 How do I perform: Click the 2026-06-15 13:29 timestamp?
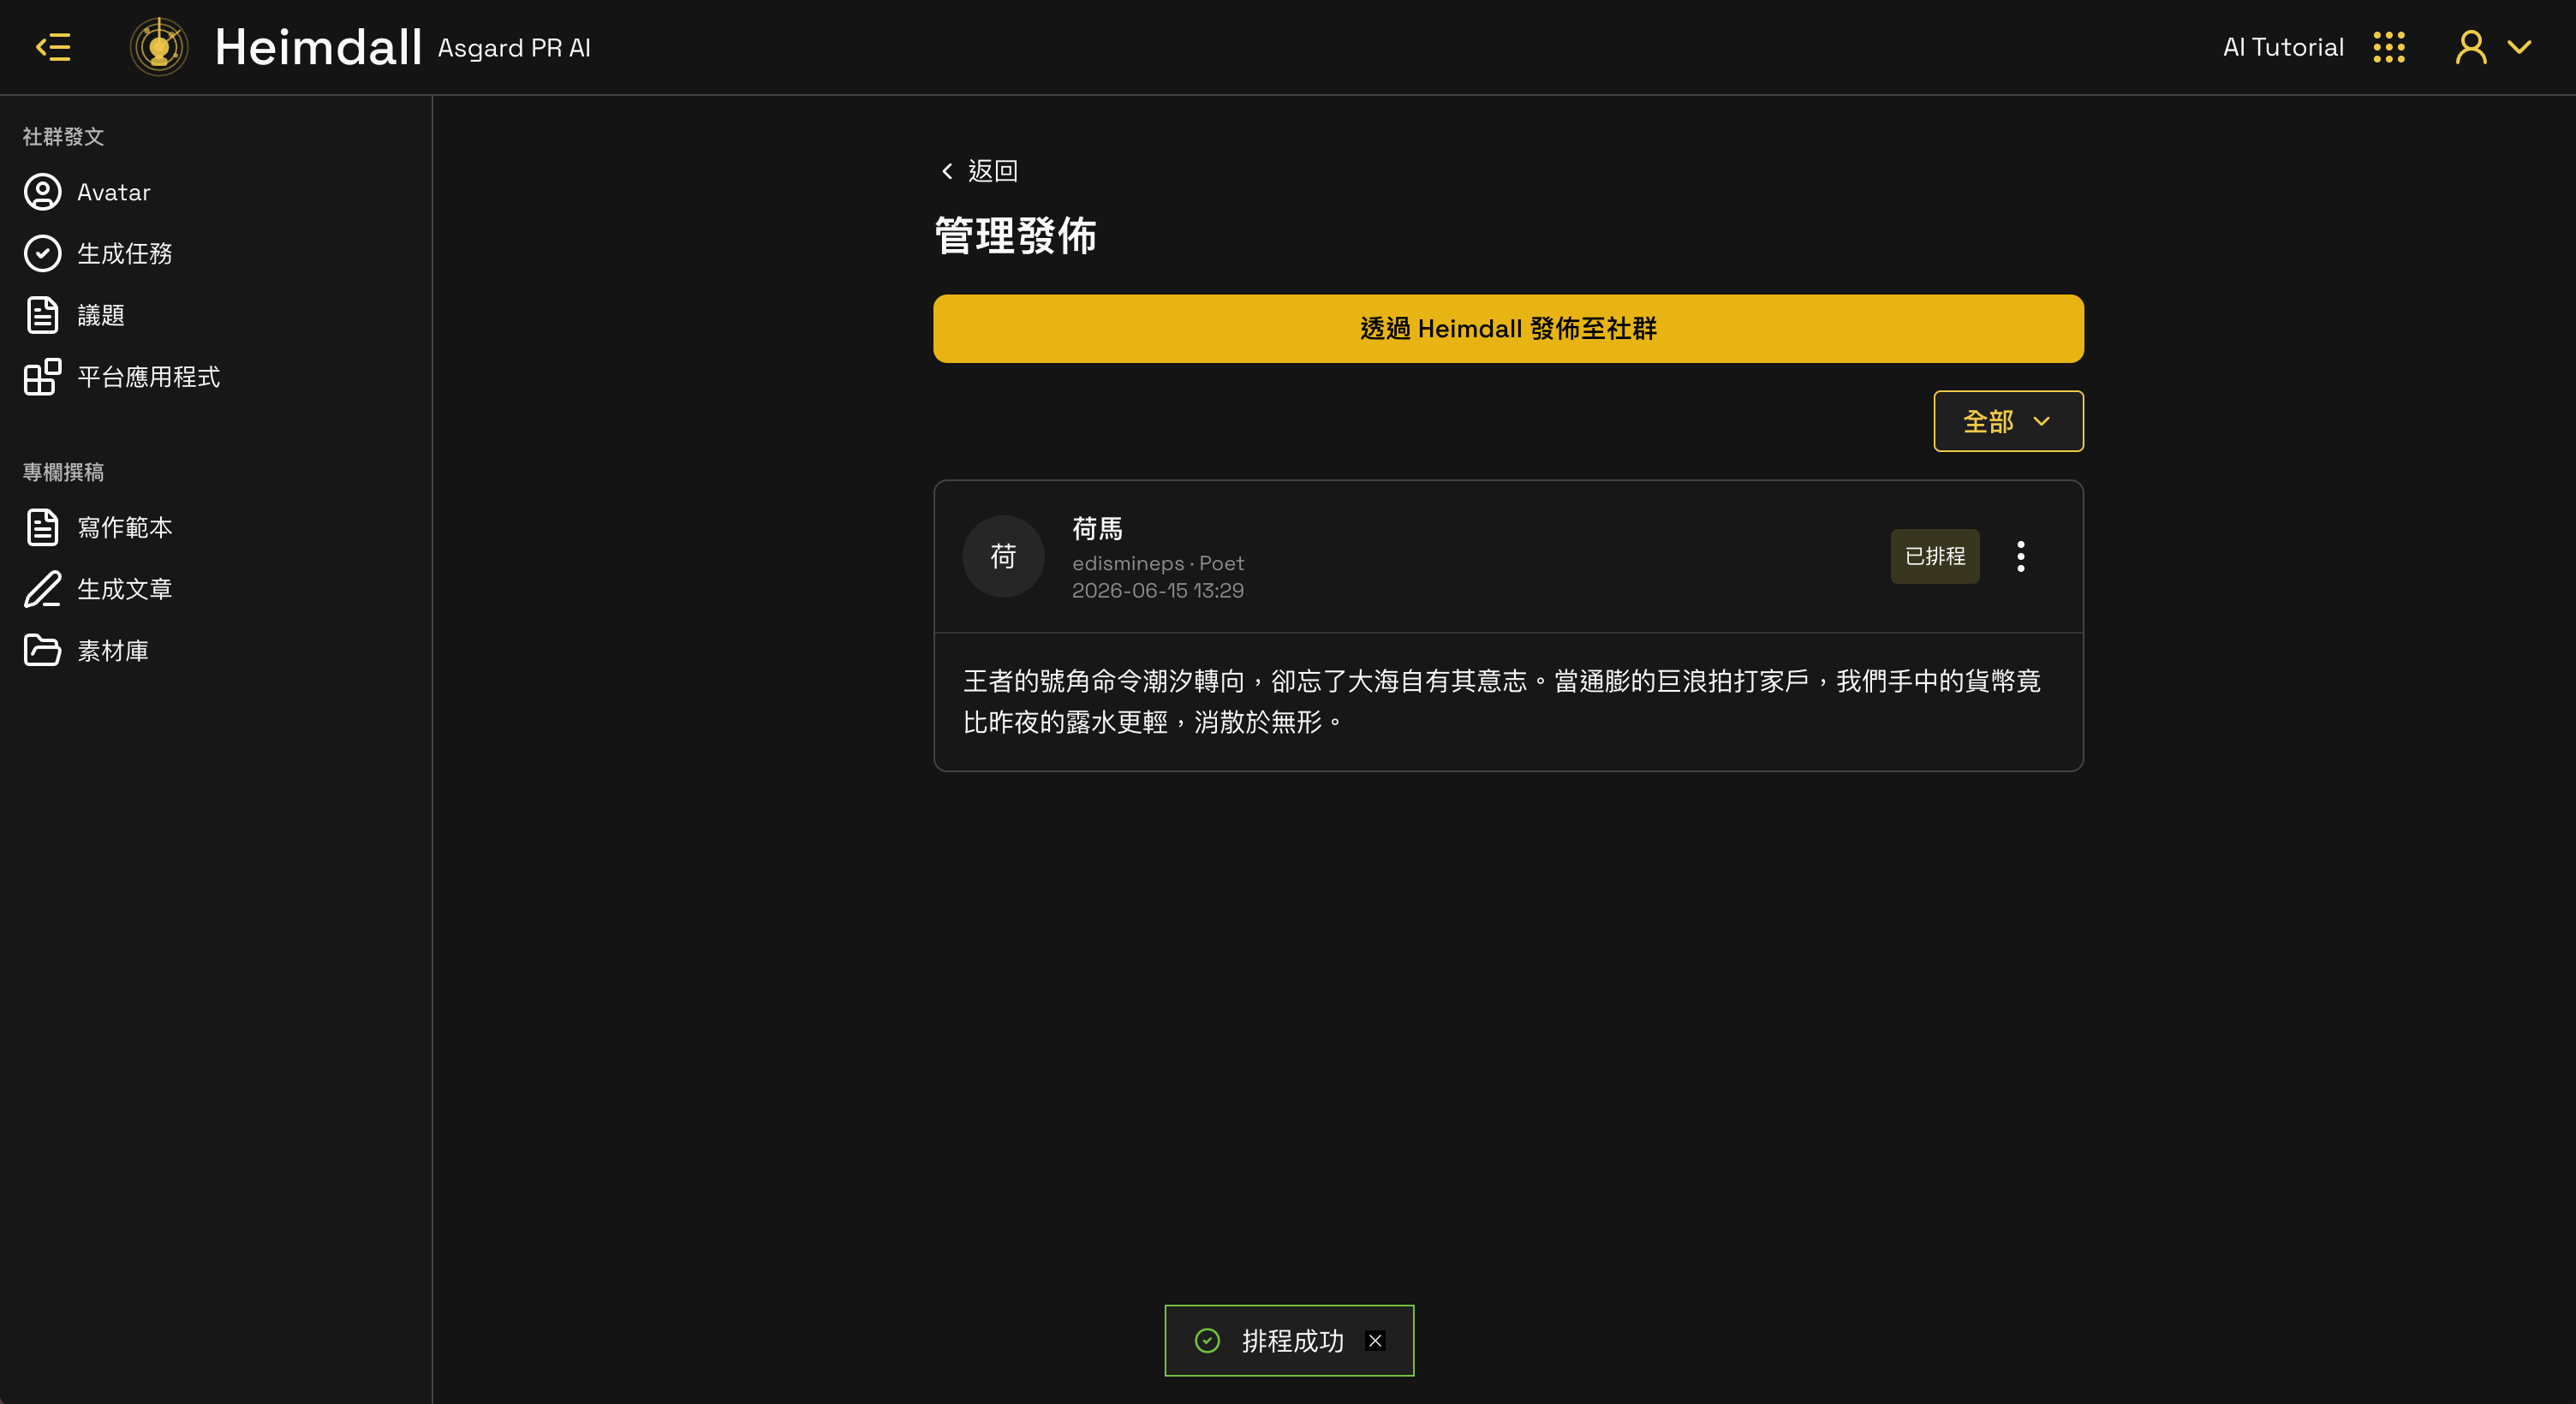[x=1158, y=590]
